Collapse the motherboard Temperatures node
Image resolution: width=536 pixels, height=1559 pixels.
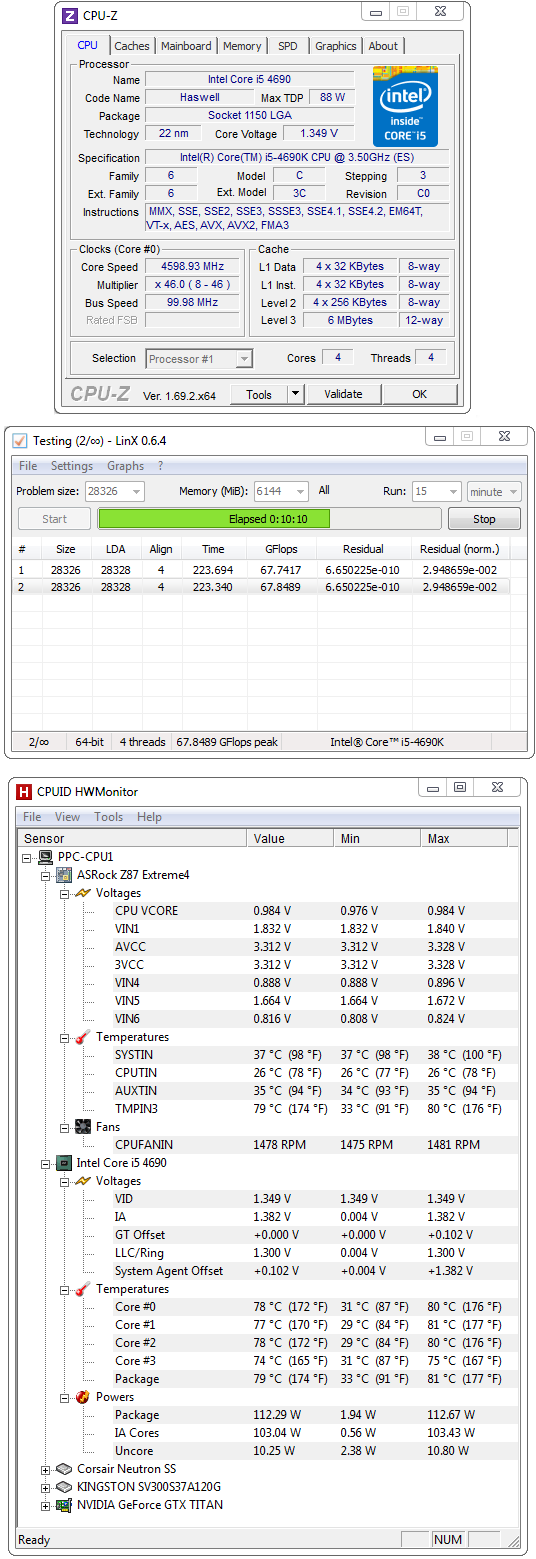pyautogui.click(x=64, y=1037)
